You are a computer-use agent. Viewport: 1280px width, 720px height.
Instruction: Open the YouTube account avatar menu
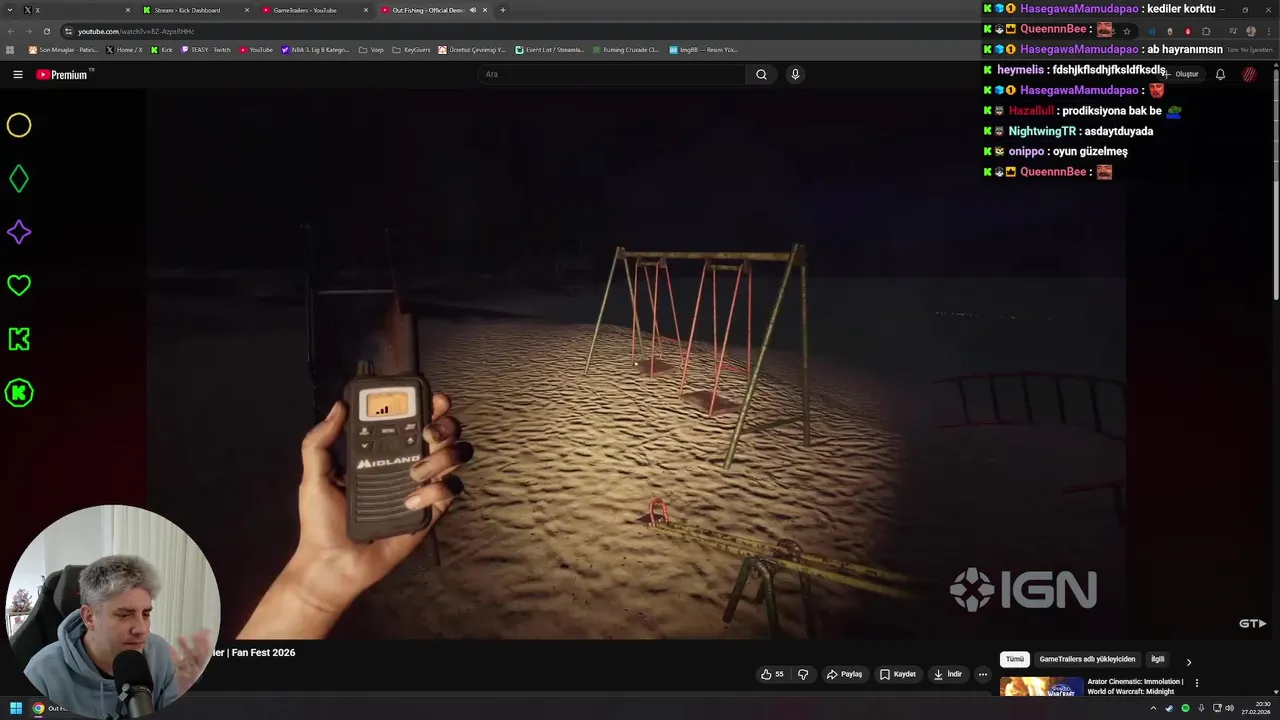(x=1249, y=74)
